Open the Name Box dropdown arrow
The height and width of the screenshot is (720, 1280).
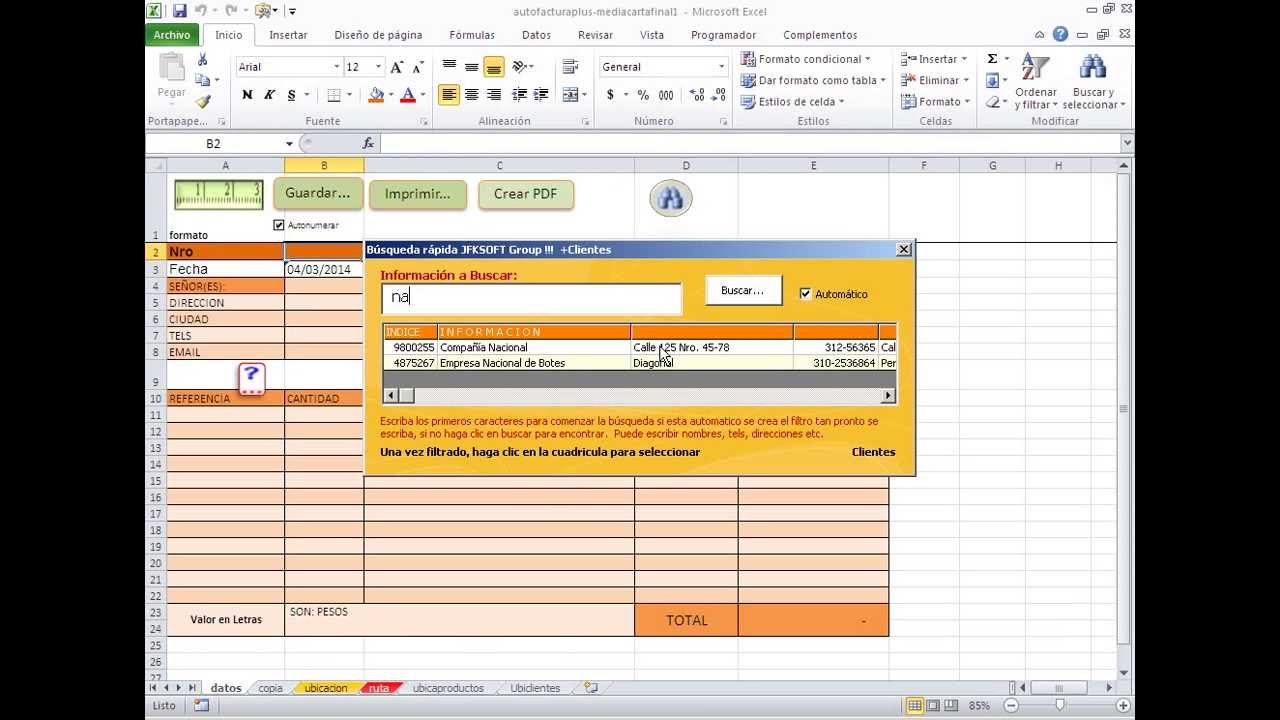(x=289, y=144)
